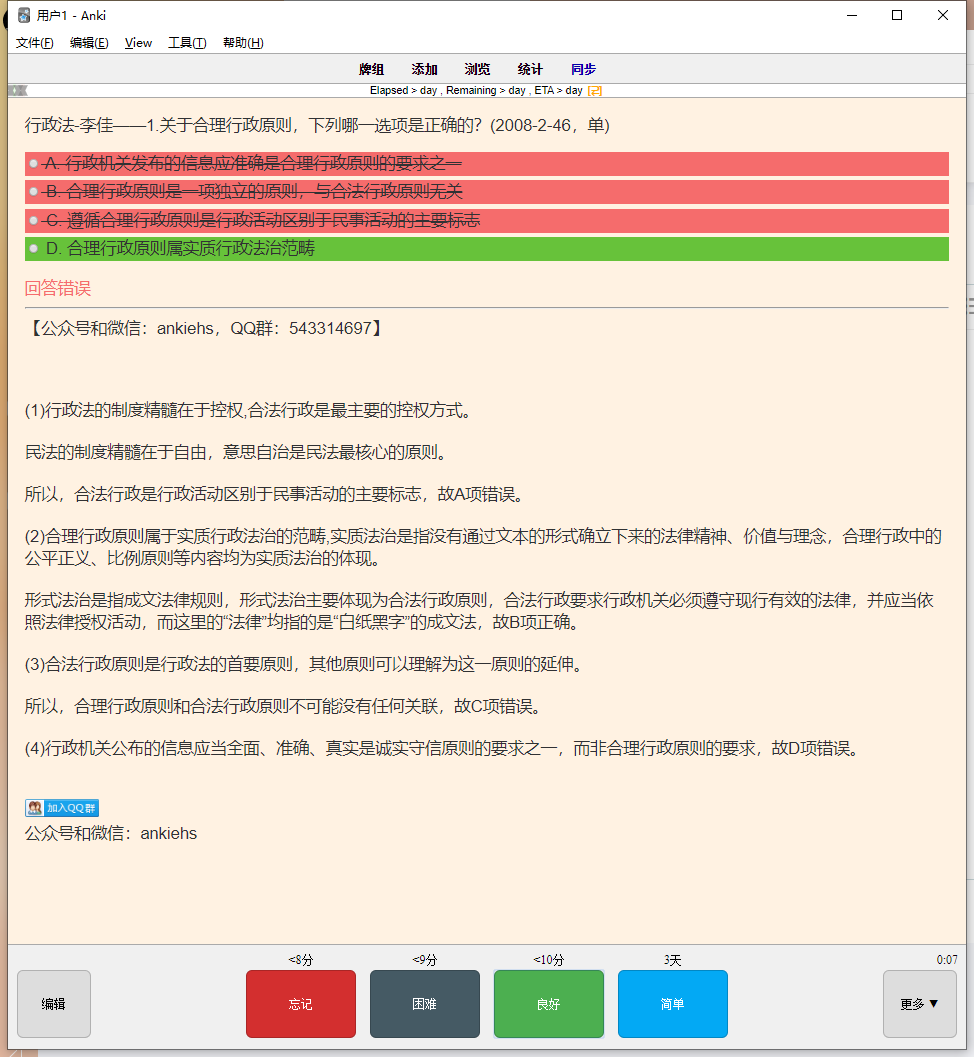Viewport: 974px width, 1057px height.
Task: Click the Anki app icon in title bar
Action: pyautogui.click(x=24, y=15)
